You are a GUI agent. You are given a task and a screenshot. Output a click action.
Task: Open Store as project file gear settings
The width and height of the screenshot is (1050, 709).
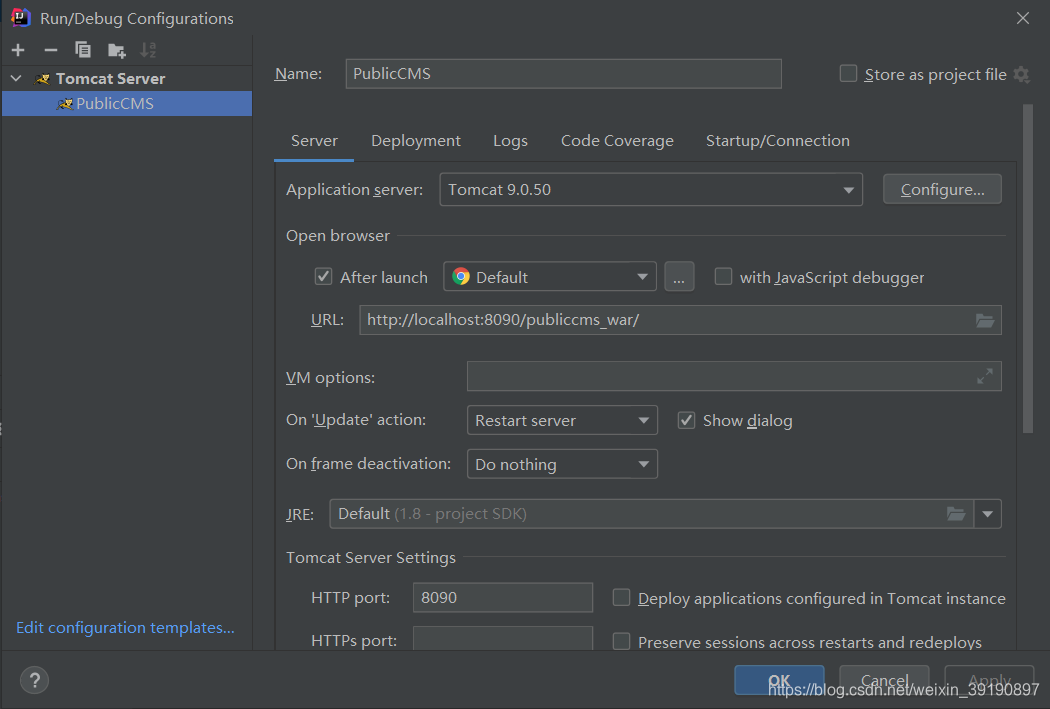point(1021,74)
